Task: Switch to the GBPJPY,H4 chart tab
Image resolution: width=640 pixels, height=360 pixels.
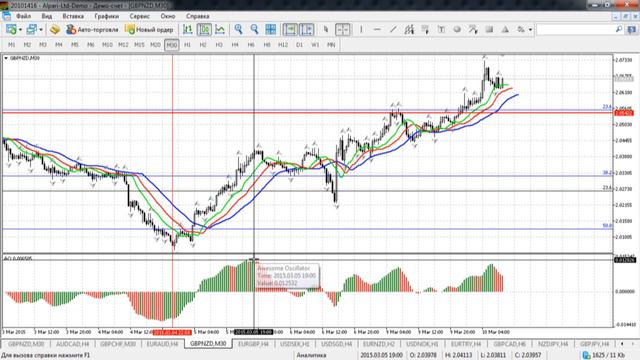Action: click(x=594, y=344)
